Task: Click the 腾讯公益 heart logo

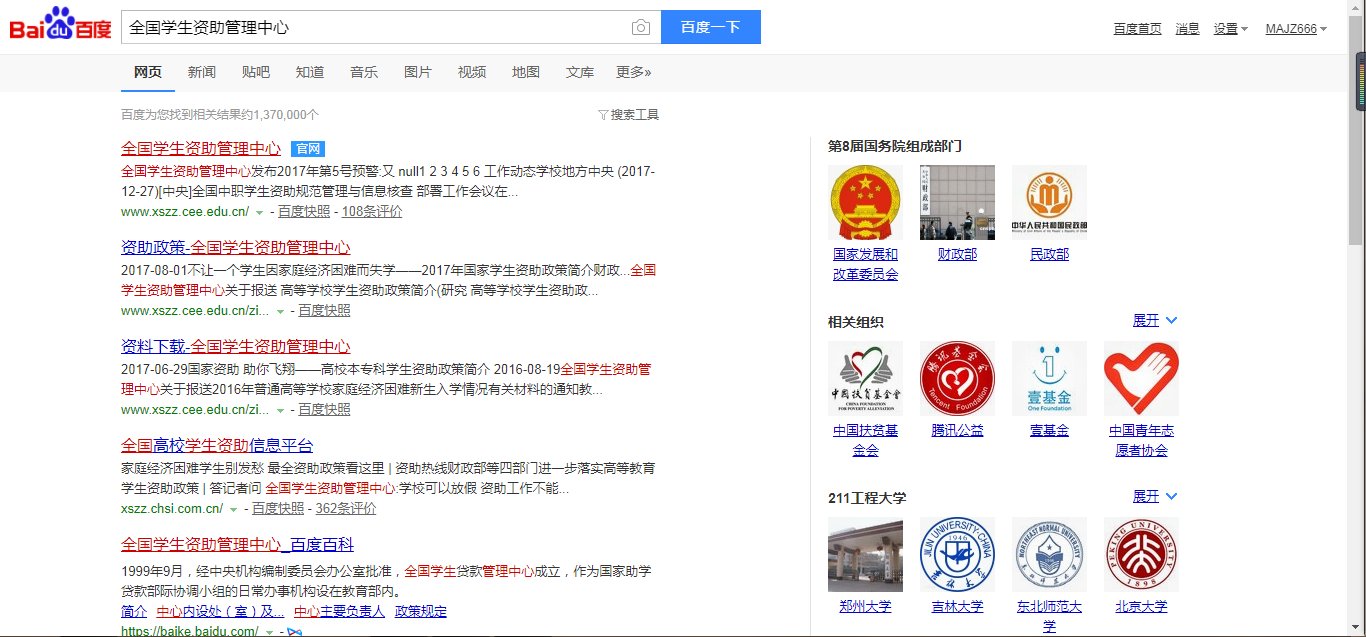Action: coord(956,378)
